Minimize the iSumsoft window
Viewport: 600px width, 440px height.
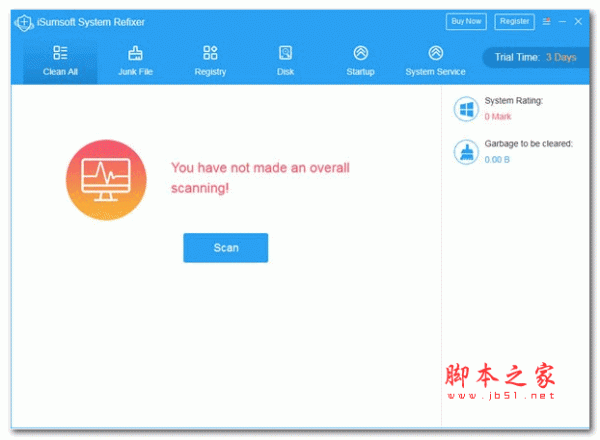tap(562, 22)
